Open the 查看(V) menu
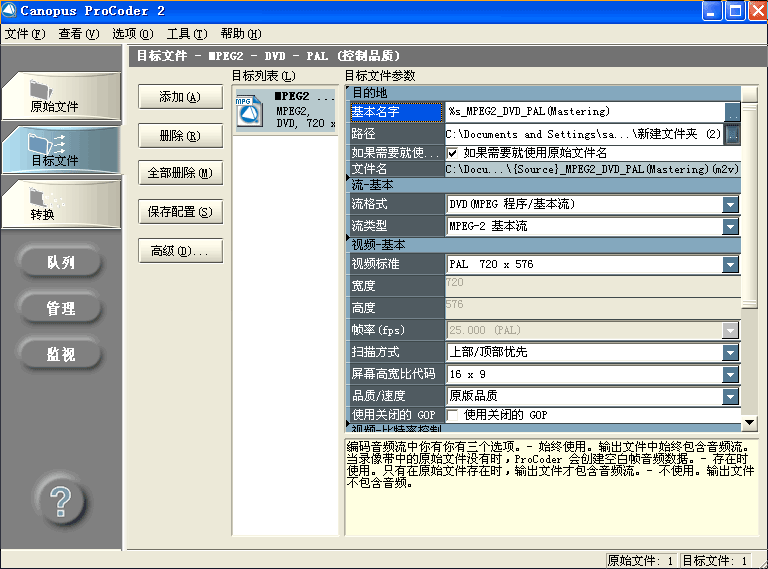The width and height of the screenshot is (768, 569). click(x=78, y=34)
